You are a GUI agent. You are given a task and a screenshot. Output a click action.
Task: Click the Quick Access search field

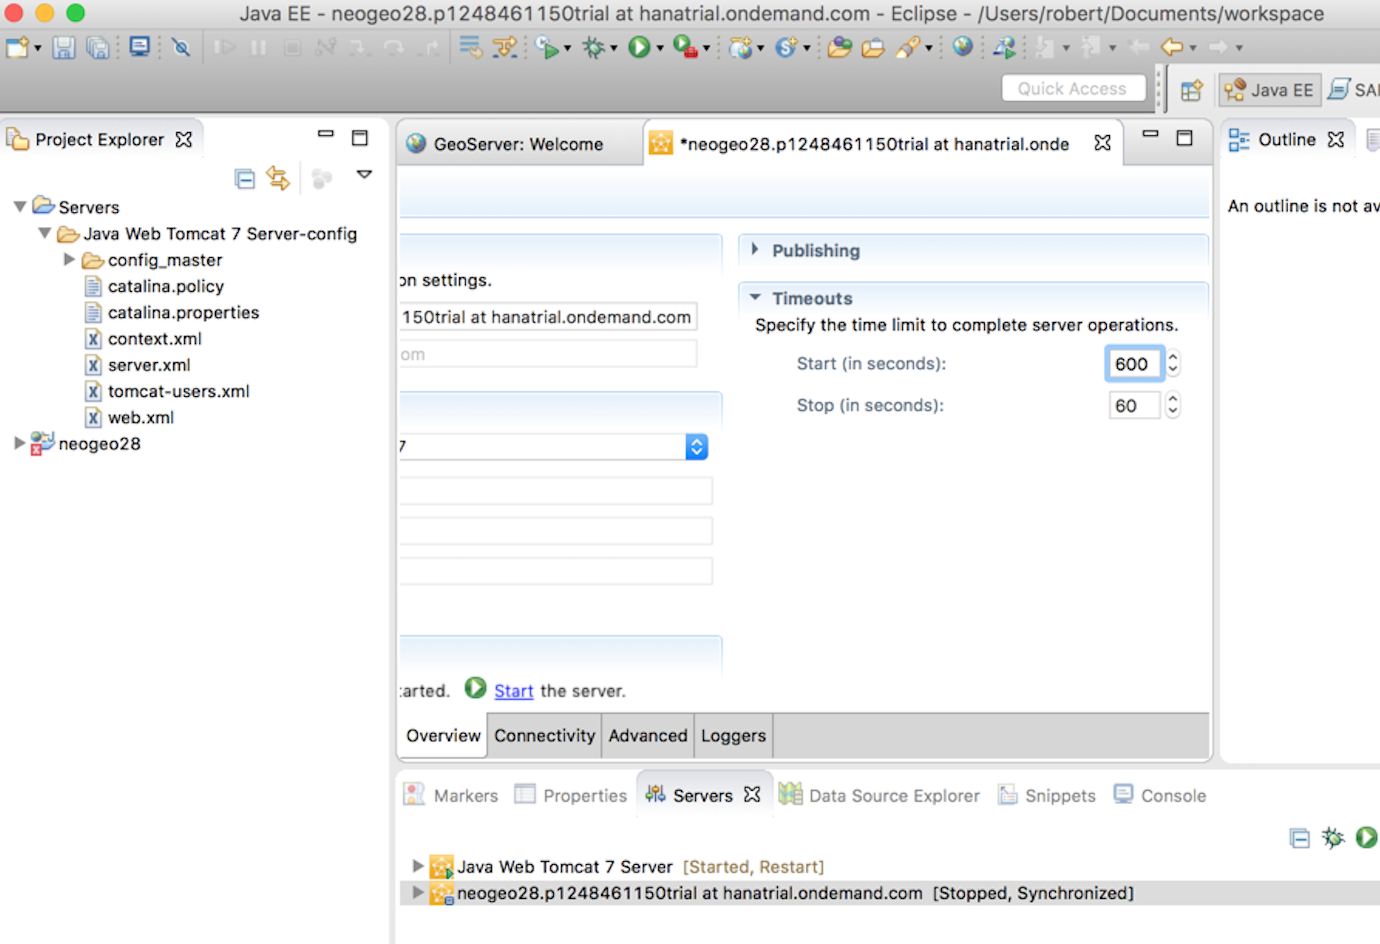1073,89
